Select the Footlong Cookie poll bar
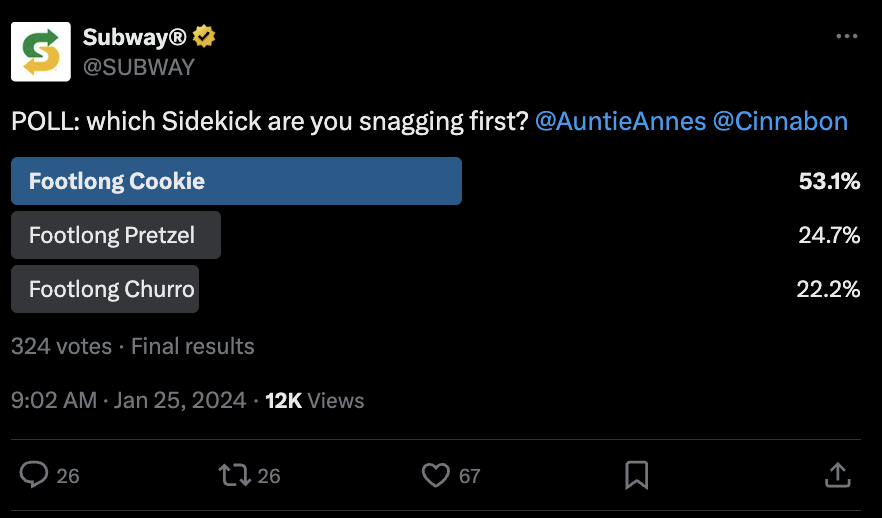The width and height of the screenshot is (882, 518). point(236,181)
